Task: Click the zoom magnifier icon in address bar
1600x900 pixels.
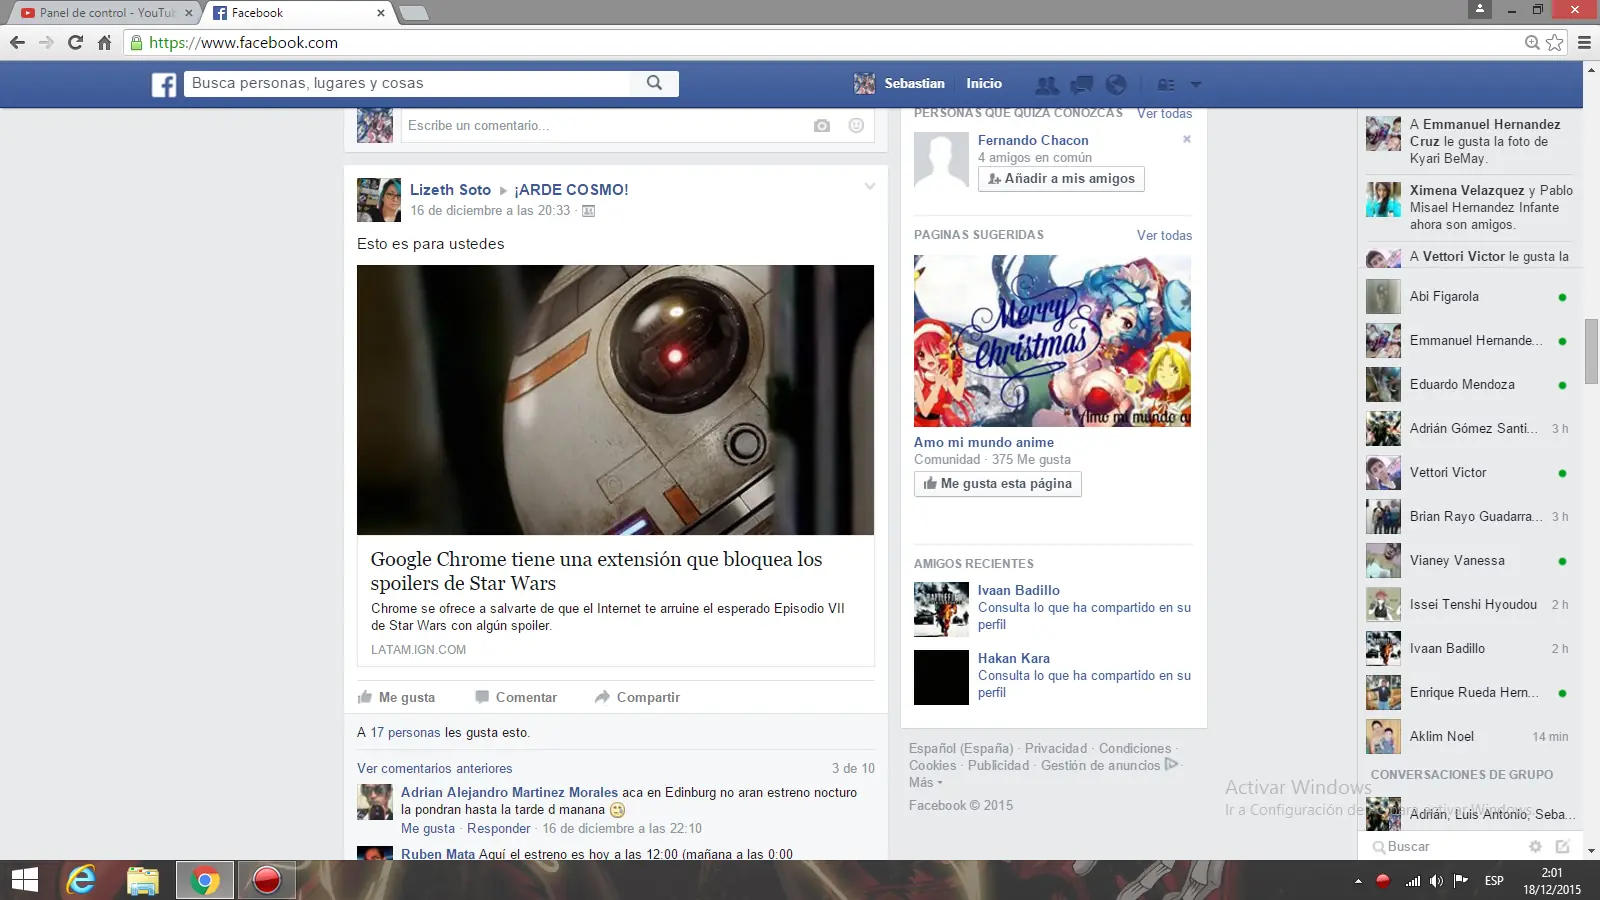Action: [1532, 43]
